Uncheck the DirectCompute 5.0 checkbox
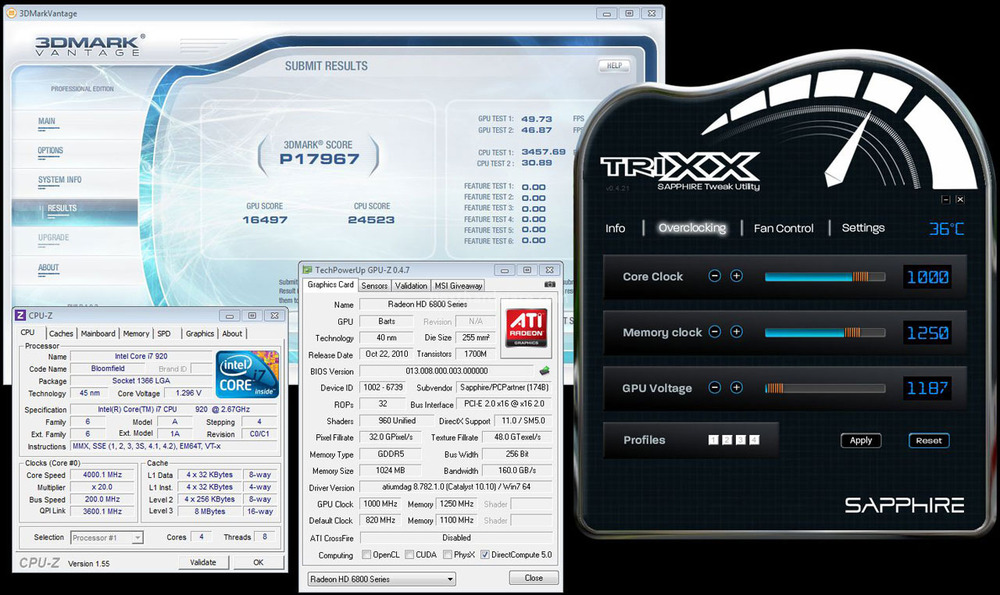The width and height of the screenshot is (1000, 595). [485, 555]
